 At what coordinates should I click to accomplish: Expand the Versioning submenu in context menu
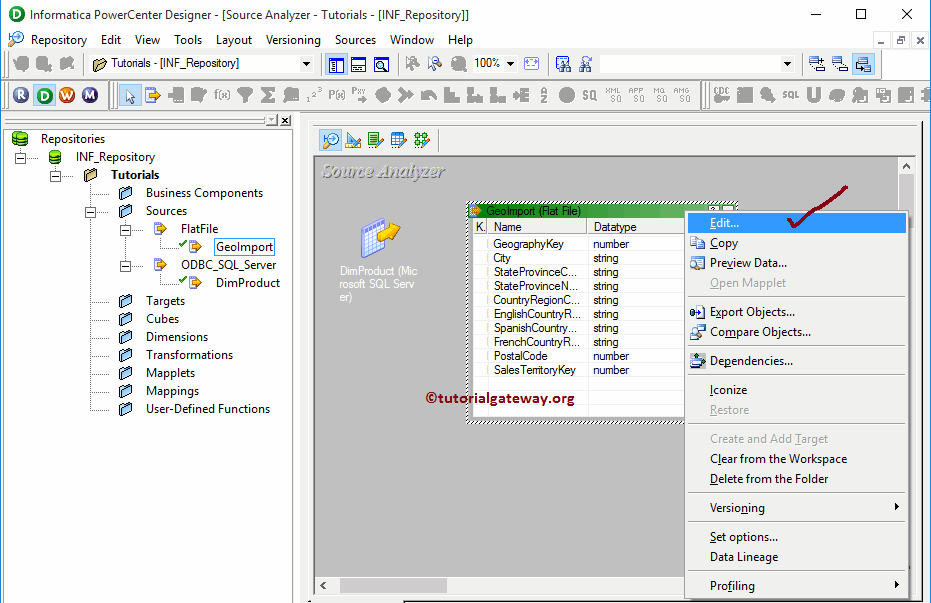tap(796, 507)
